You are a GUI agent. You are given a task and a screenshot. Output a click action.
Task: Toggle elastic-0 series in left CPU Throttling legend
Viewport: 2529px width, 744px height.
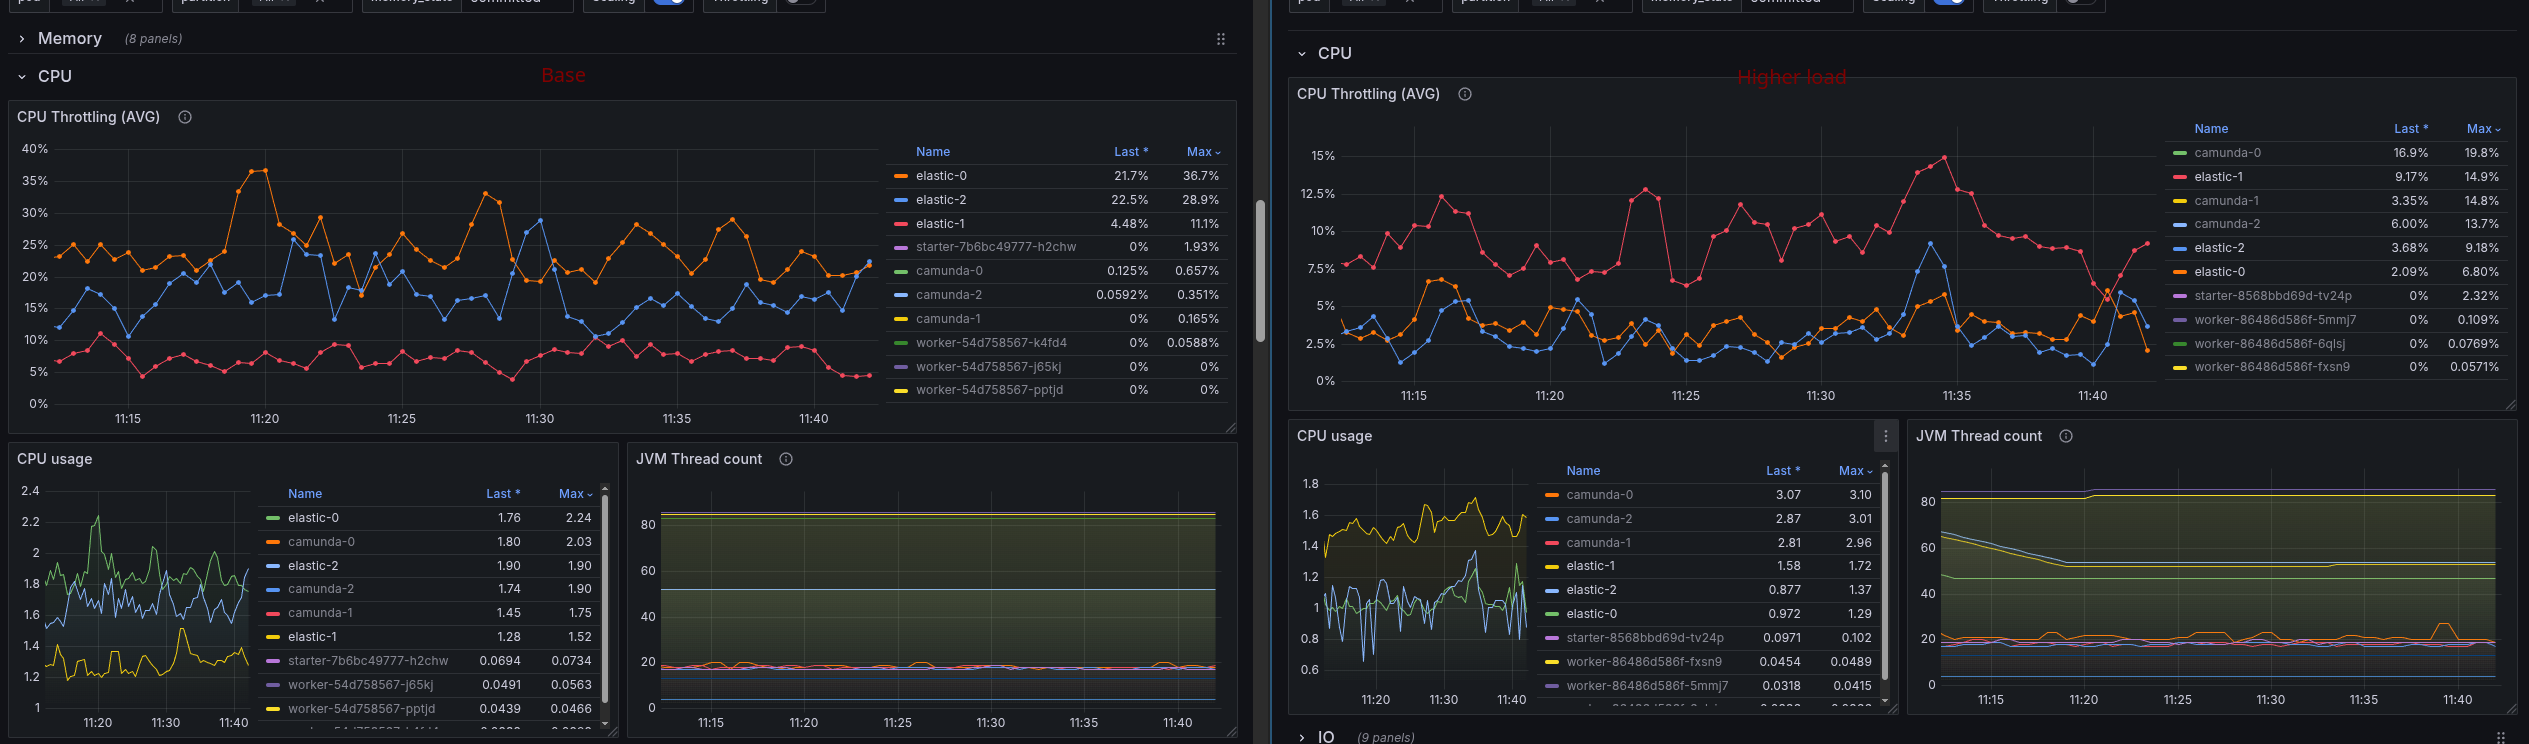click(941, 176)
